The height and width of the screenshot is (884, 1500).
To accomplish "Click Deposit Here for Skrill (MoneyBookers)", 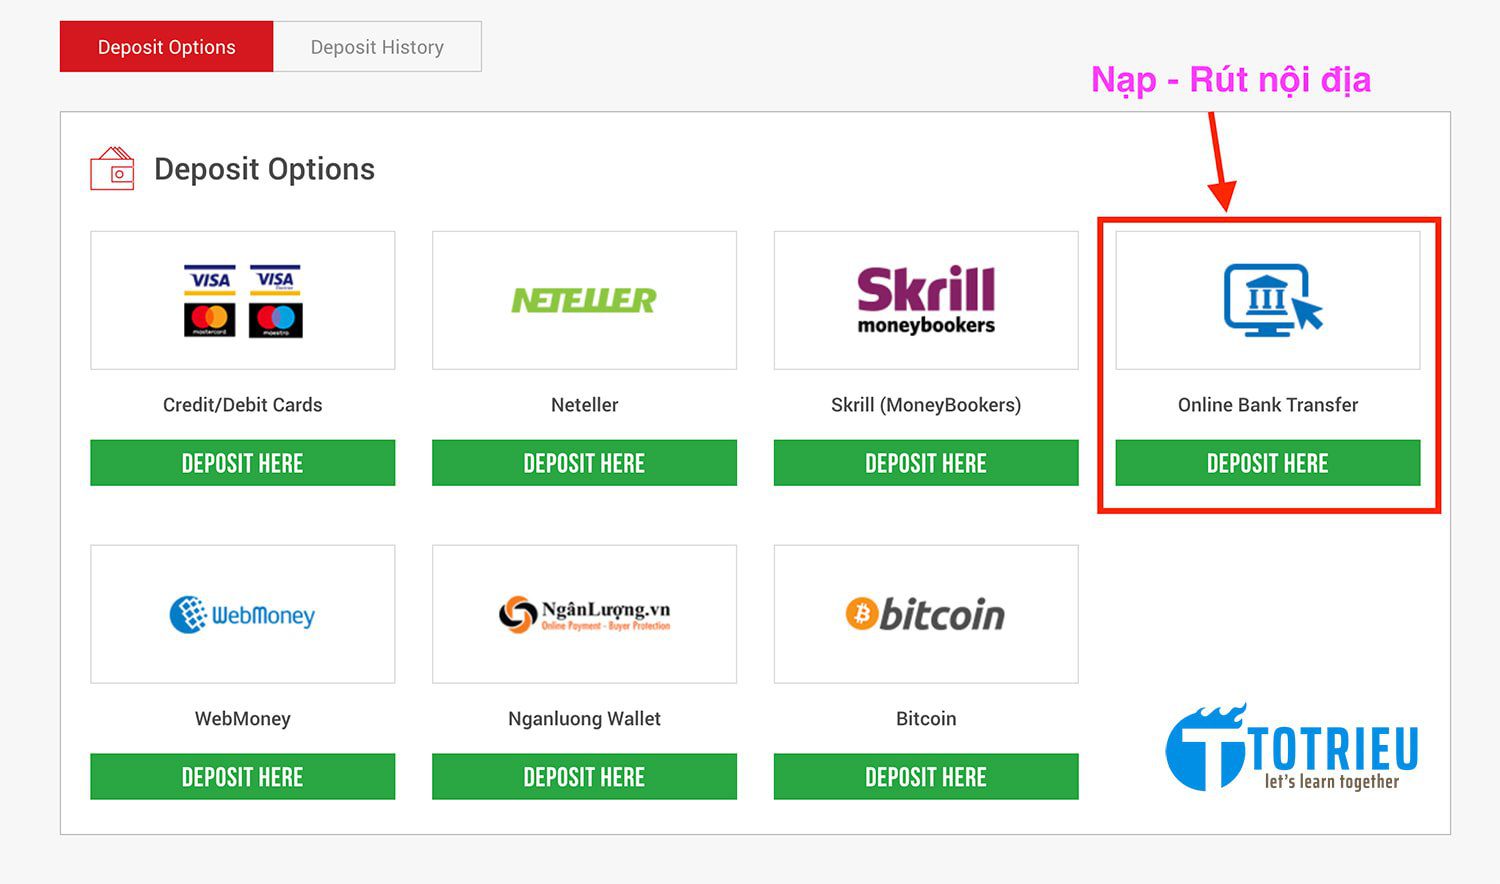I will pos(926,463).
